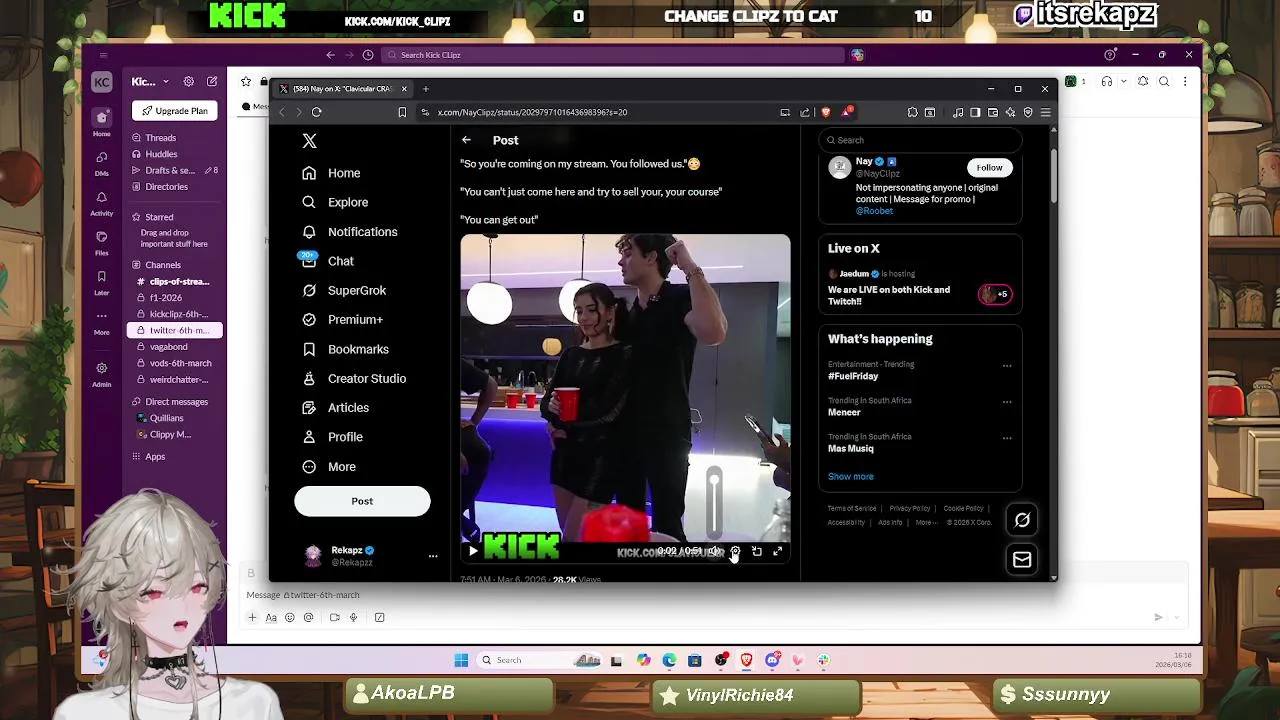Select the vagabond channel
Image resolution: width=1280 pixels, height=720 pixels.
[x=168, y=347]
